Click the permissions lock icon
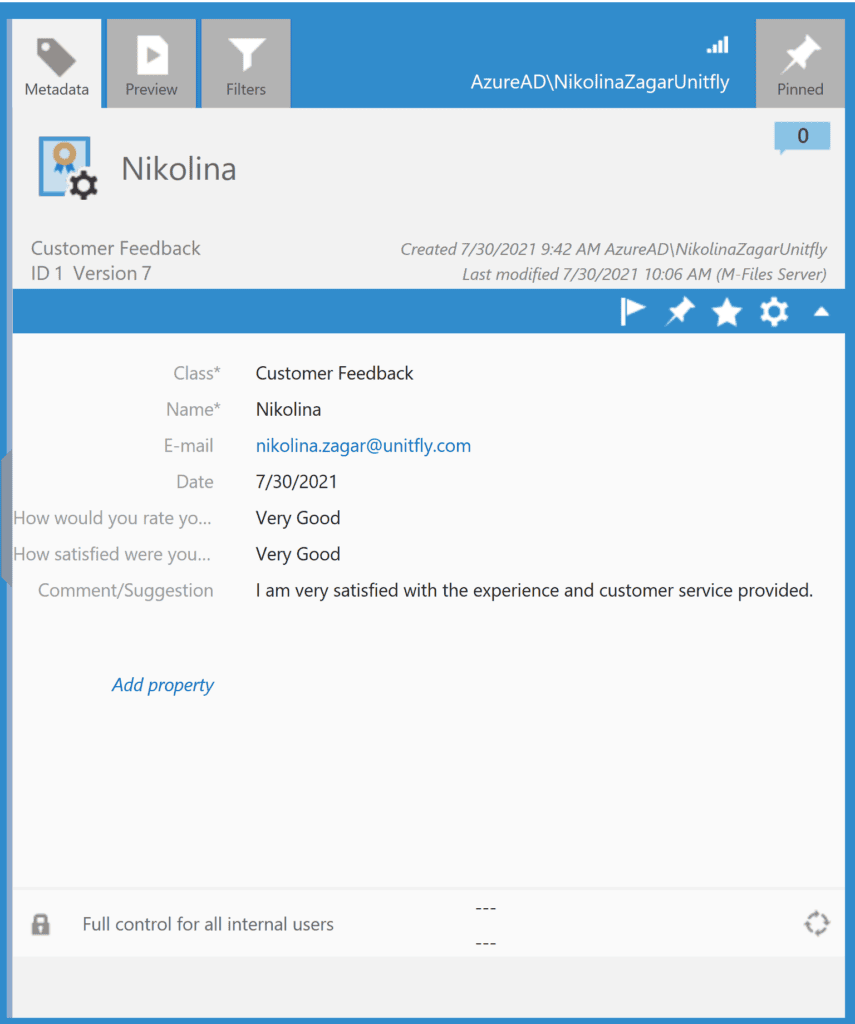The width and height of the screenshot is (855, 1024). [x=40, y=924]
